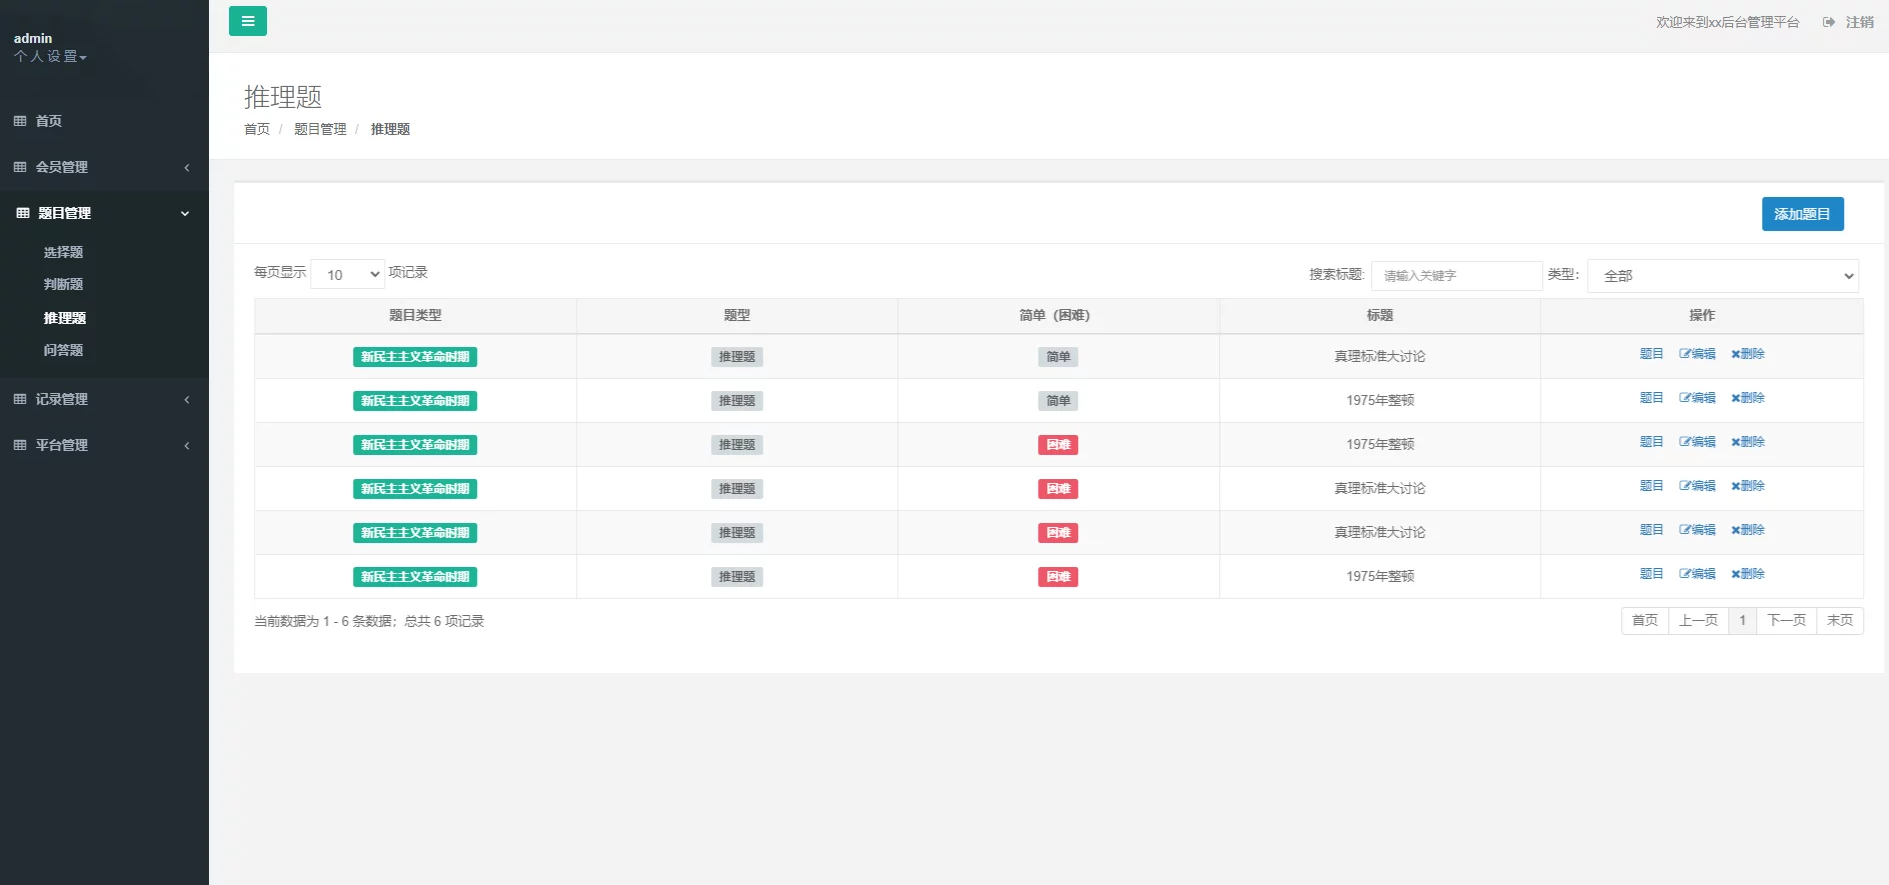Click the 注销 logout icon
Viewport: 1889px width, 885px height.
[x=1828, y=22]
